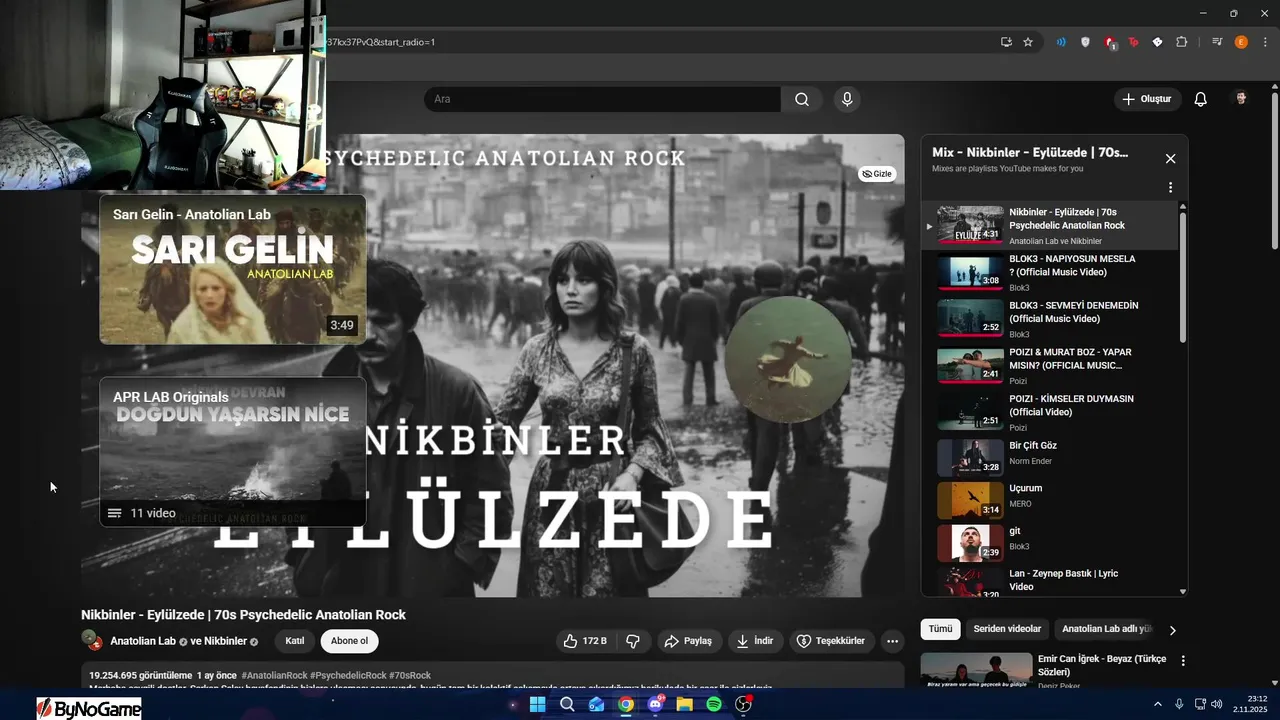Open the blue sound-wave extension
Screen dimensions: 1280x720
click(x=1061, y=42)
